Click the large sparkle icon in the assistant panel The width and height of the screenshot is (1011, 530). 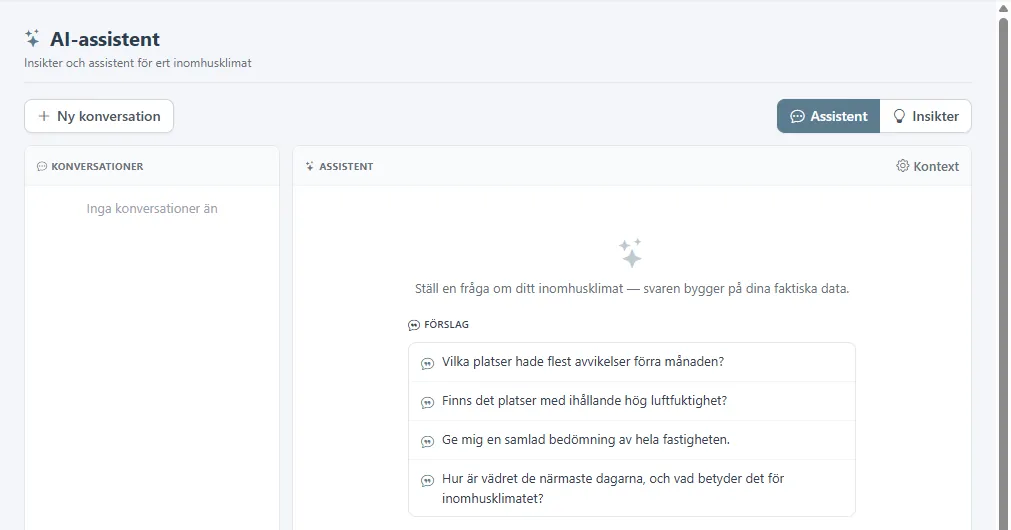[x=631, y=253]
